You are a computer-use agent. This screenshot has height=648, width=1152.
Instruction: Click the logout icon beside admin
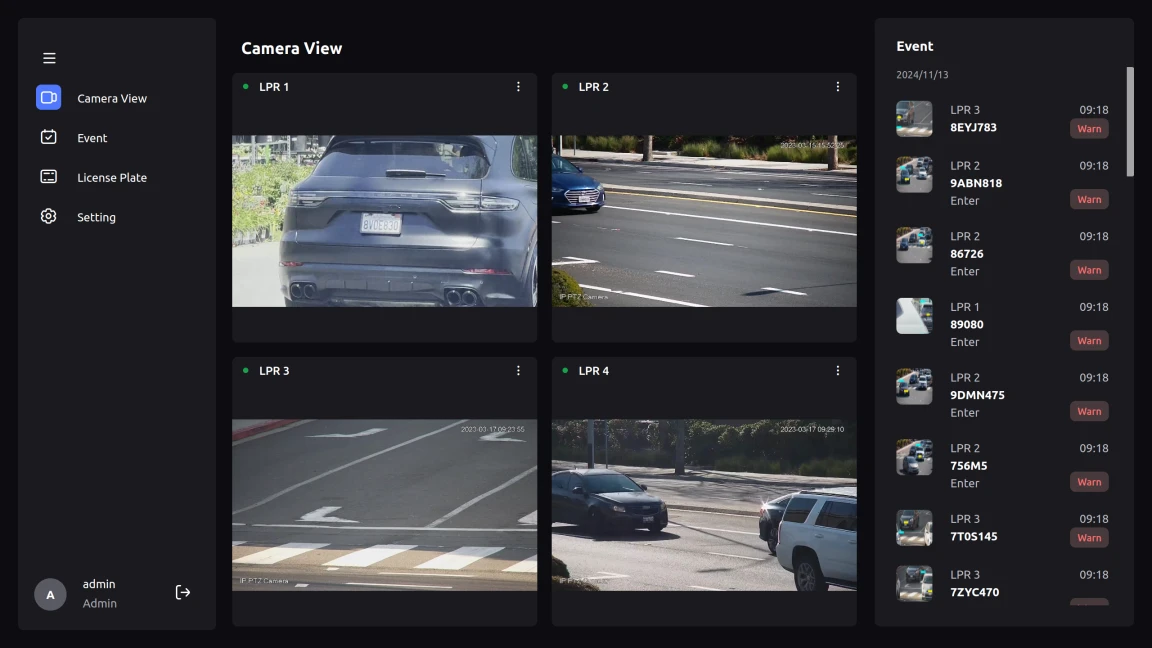tap(183, 592)
